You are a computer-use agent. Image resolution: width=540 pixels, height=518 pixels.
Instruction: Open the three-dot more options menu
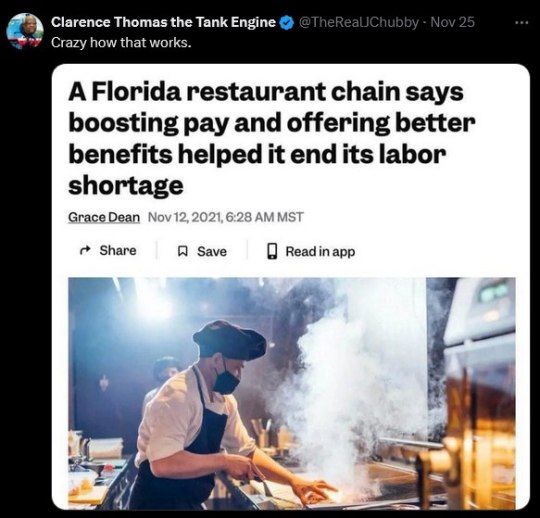[x=521, y=23]
